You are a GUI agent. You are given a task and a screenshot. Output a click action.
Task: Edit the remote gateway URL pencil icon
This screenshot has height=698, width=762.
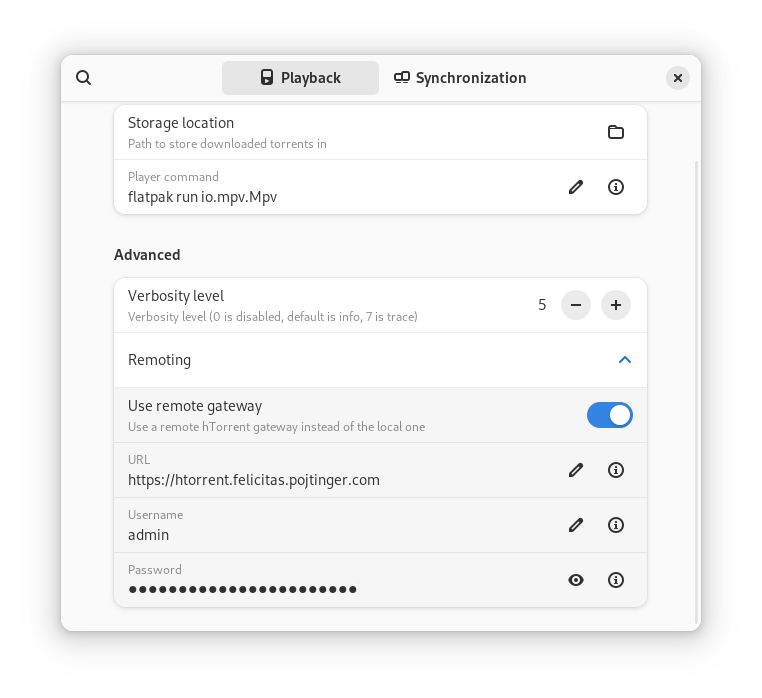576,470
